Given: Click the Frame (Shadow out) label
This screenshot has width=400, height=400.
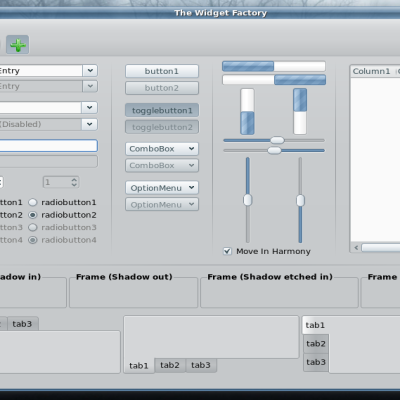Looking at the screenshot, I should 124,277.
